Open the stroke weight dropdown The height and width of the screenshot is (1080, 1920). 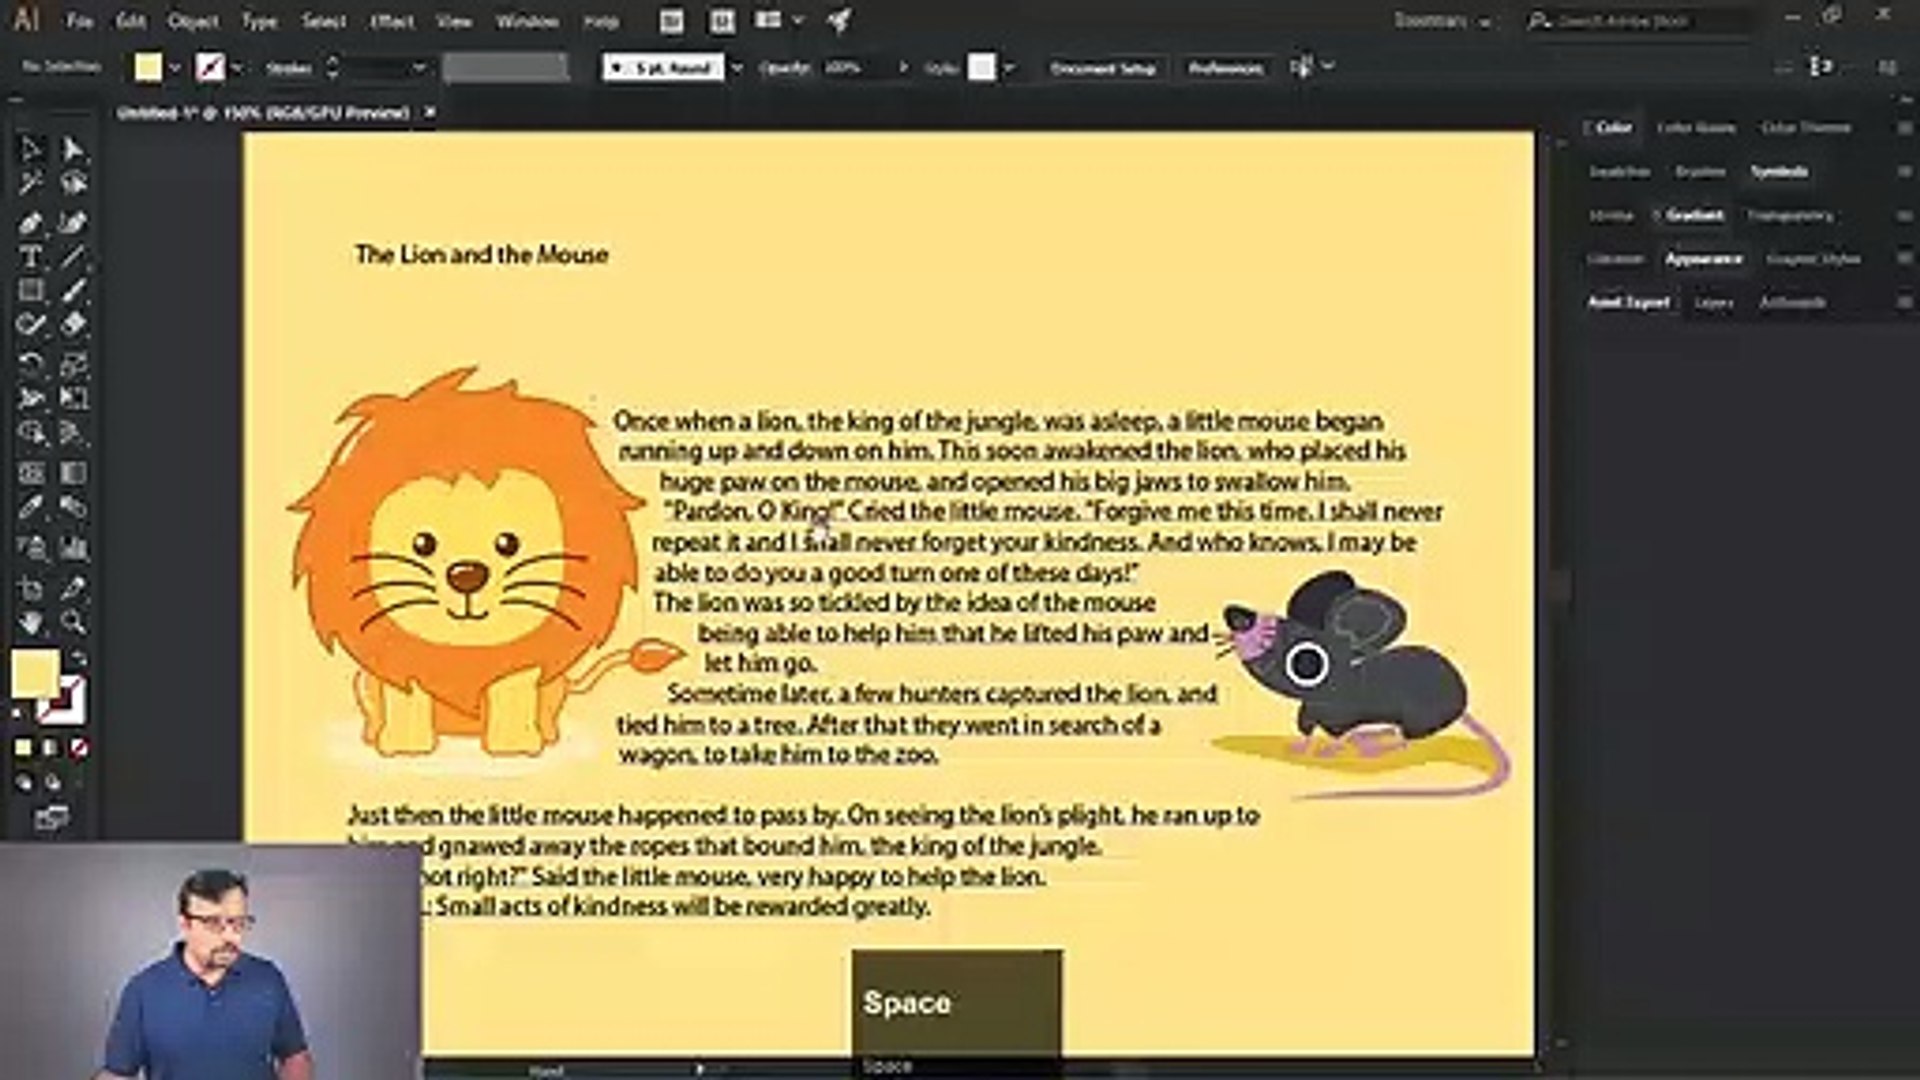coord(420,68)
